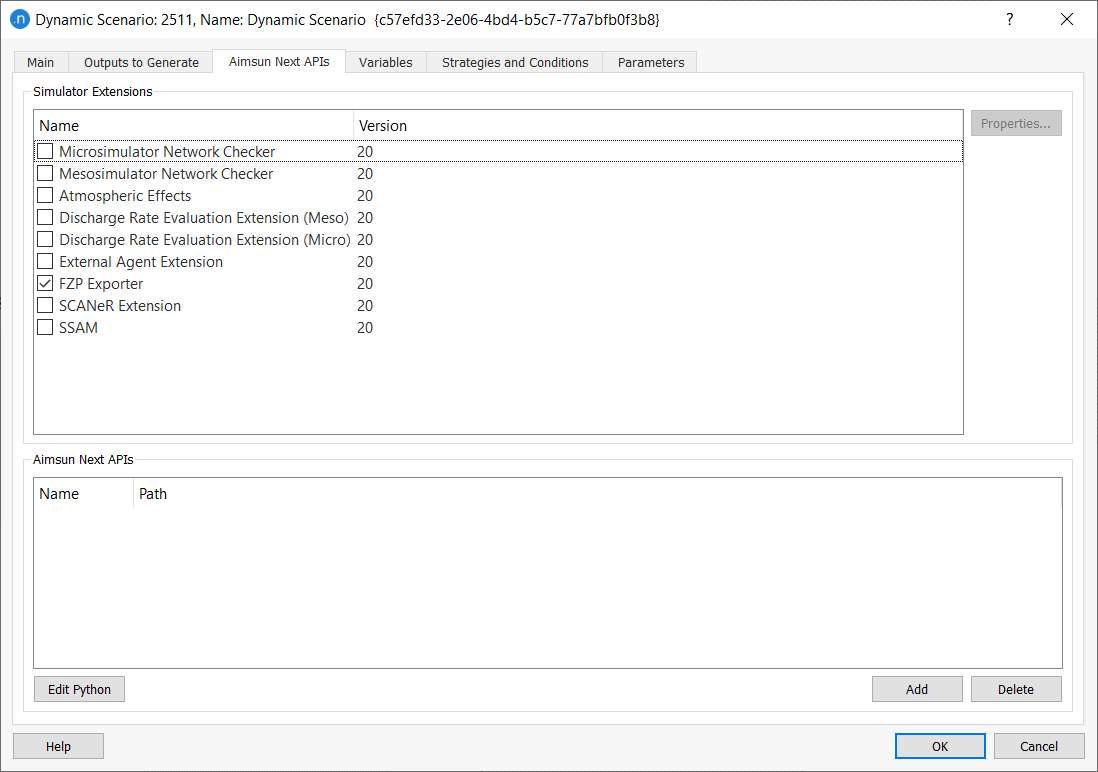Image resolution: width=1098 pixels, height=772 pixels.
Task: Enable the Mesosimulator Network Checker extension
Action: click(x=45, y=173)
